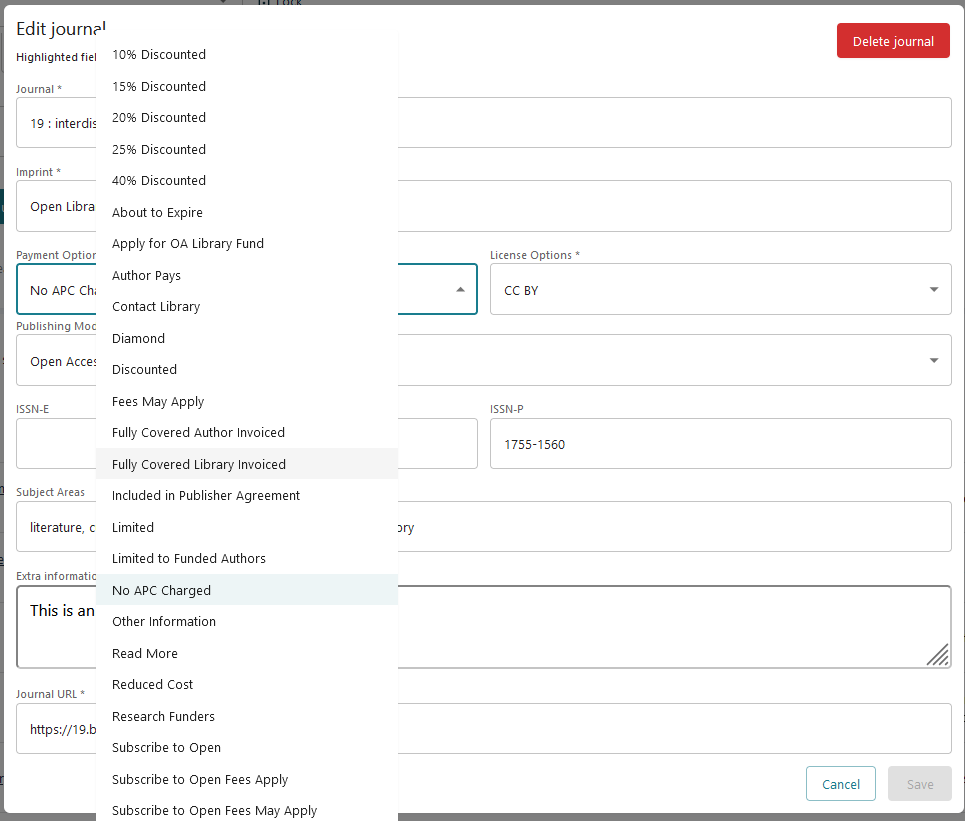Collapse the Payment Options dropdown with its arrow

[461, 289]
